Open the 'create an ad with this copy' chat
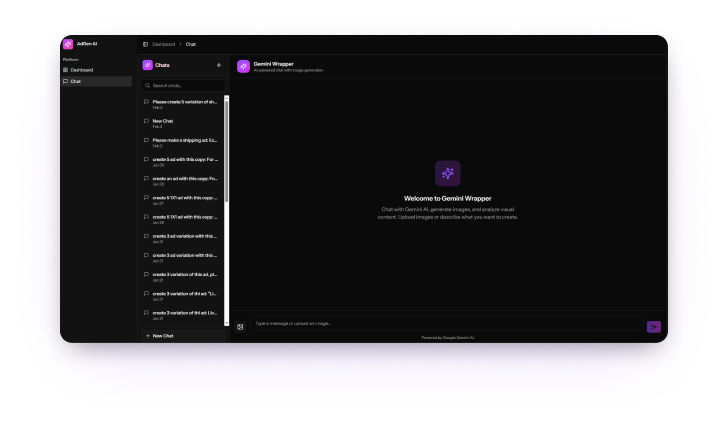The image size is (728, 428). (x=184, y=181)
